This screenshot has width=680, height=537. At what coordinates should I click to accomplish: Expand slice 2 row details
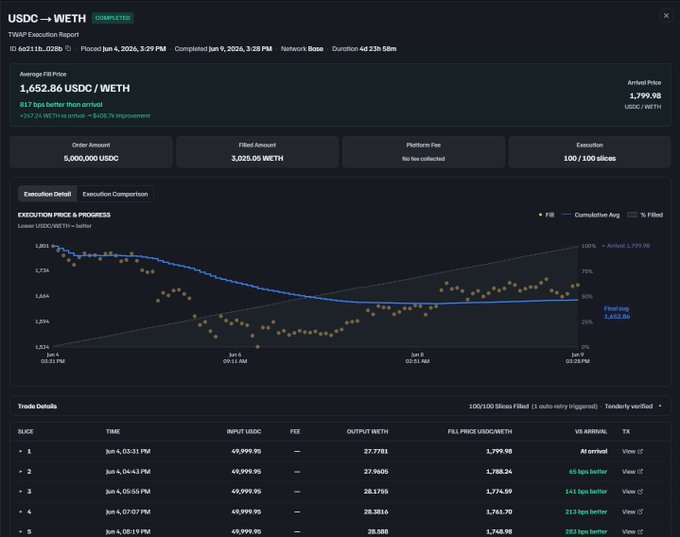[20, 472]
